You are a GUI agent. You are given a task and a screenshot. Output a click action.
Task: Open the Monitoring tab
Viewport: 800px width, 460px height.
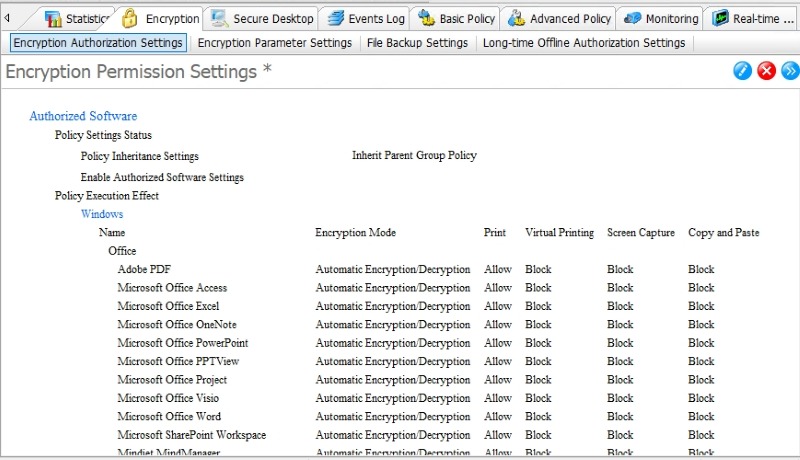pos(661,19)
